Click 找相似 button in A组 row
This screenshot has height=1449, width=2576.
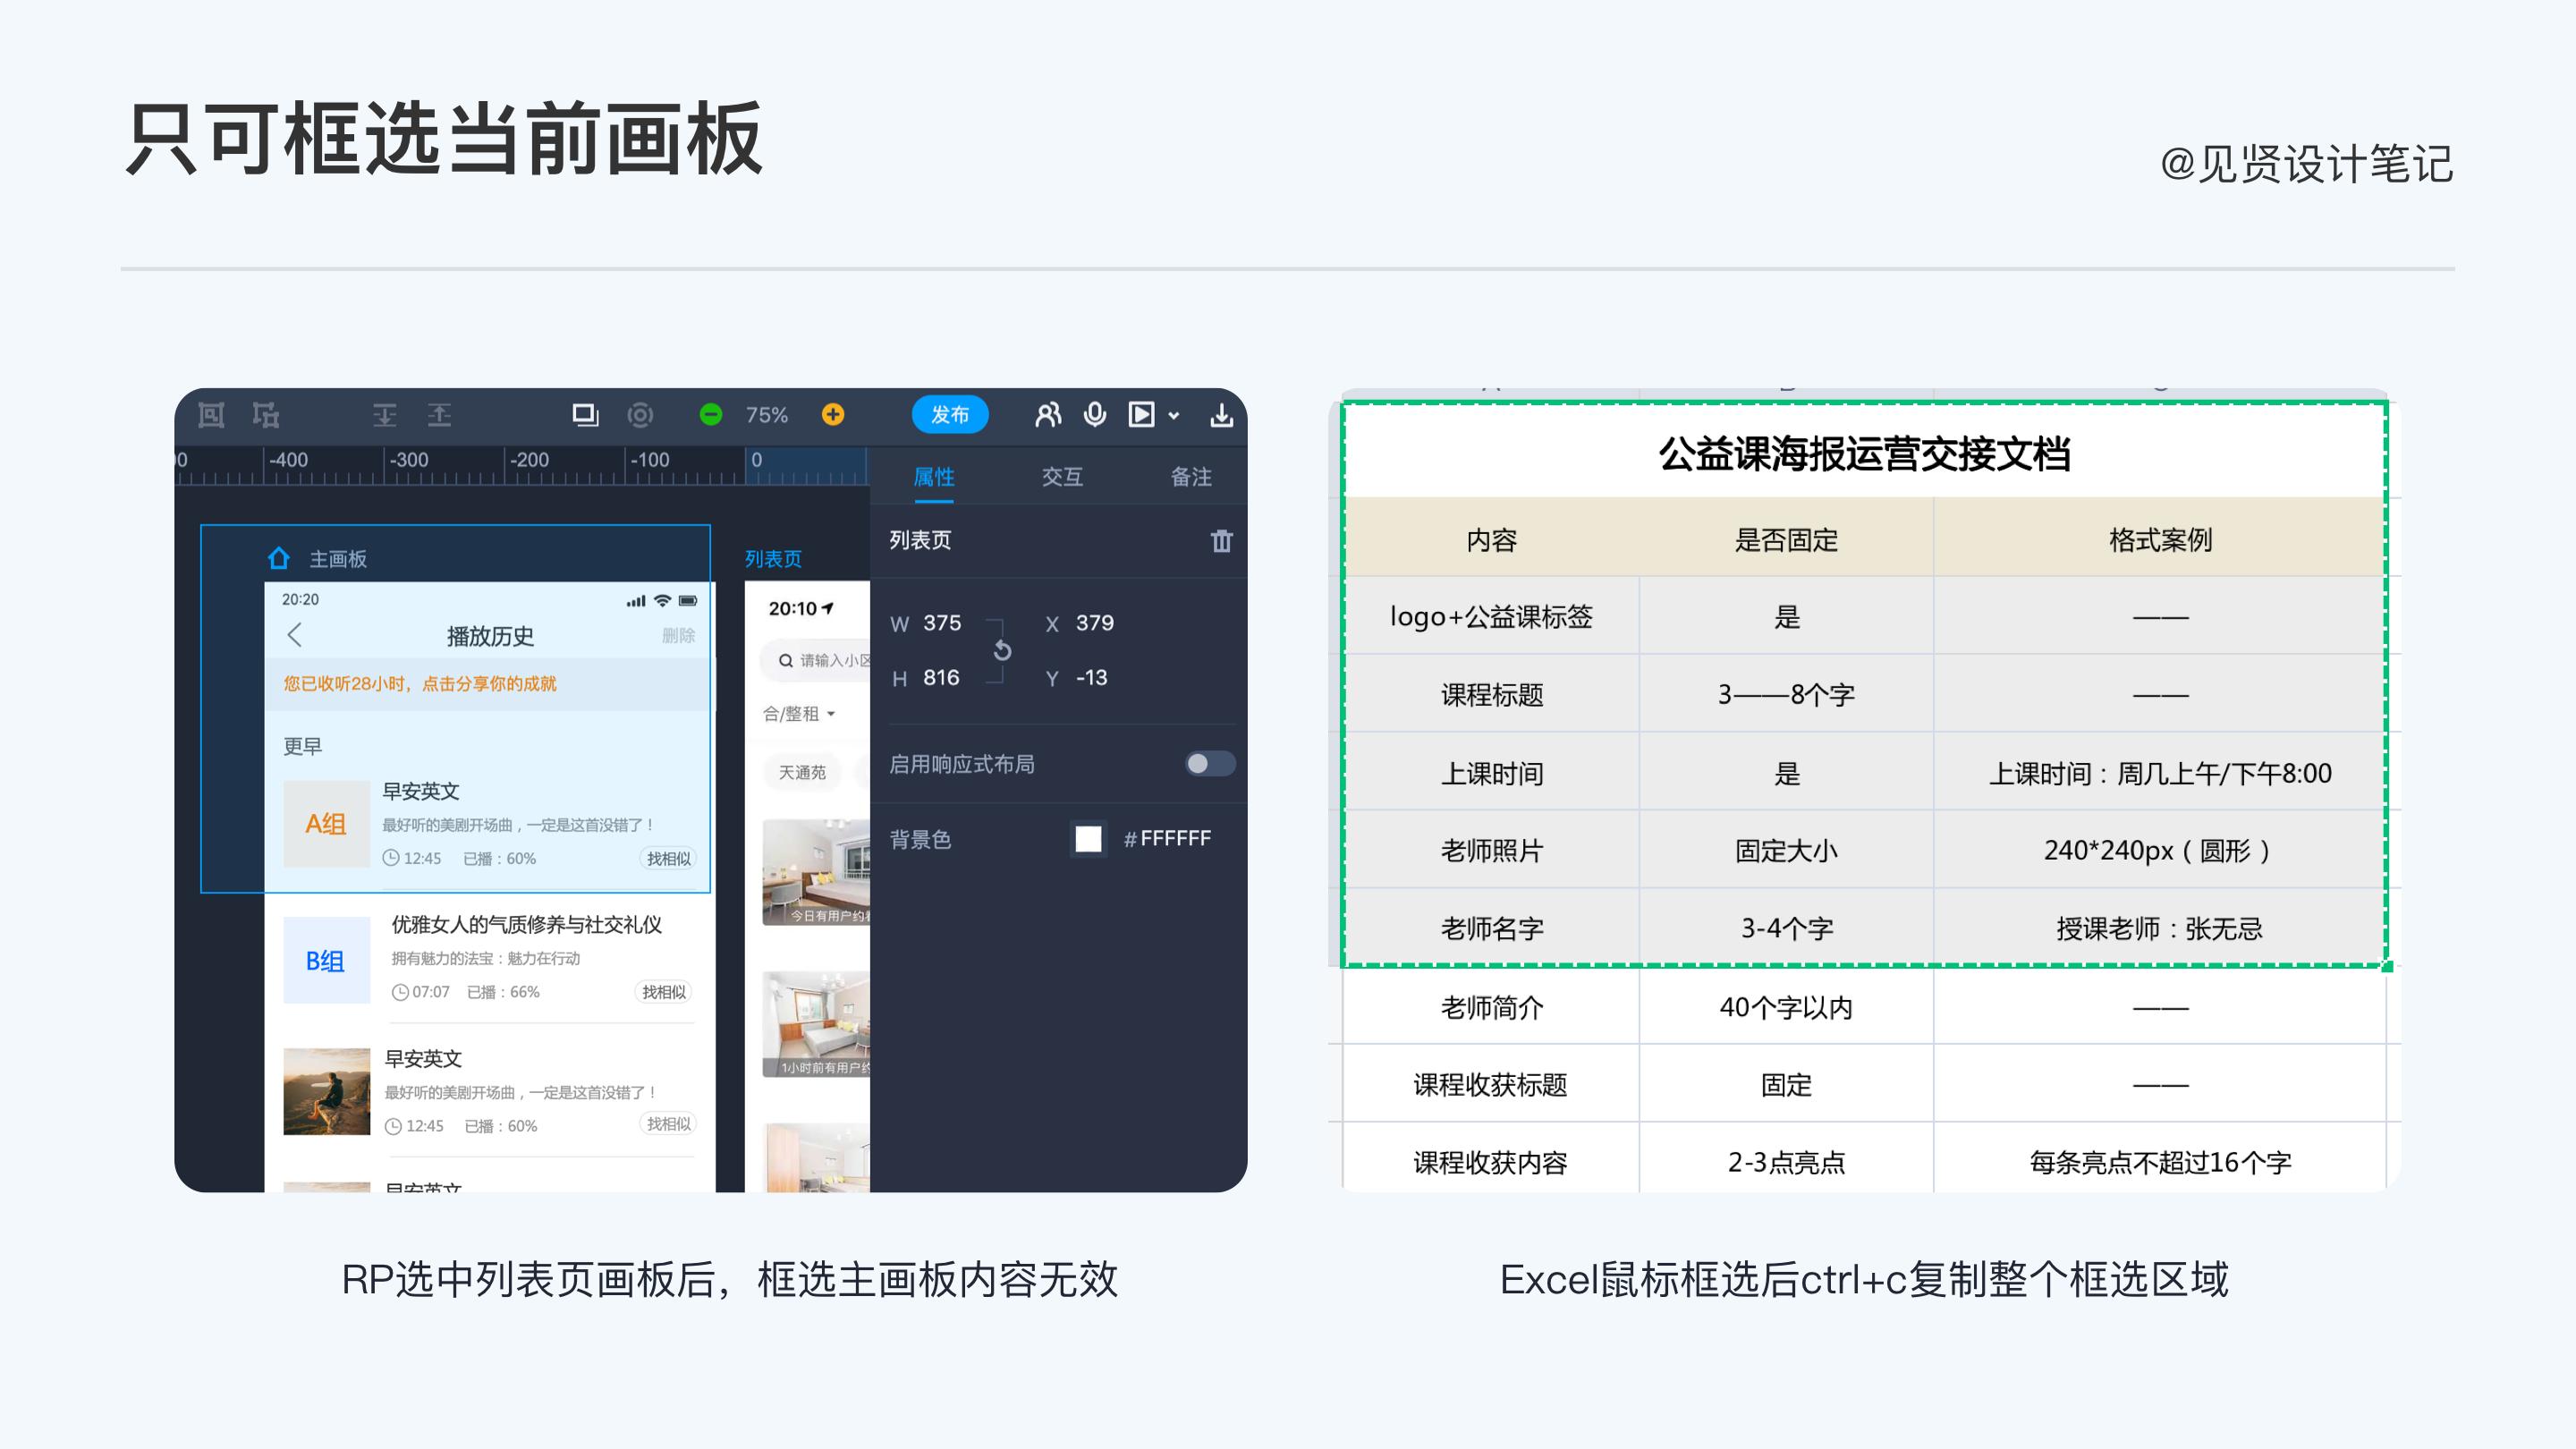click(668, 859)
